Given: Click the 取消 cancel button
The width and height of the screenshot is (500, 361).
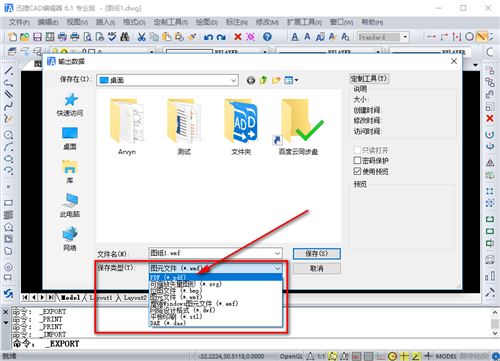Looking at the screenshot, I should pyautogui.click(x=317, y=268).
